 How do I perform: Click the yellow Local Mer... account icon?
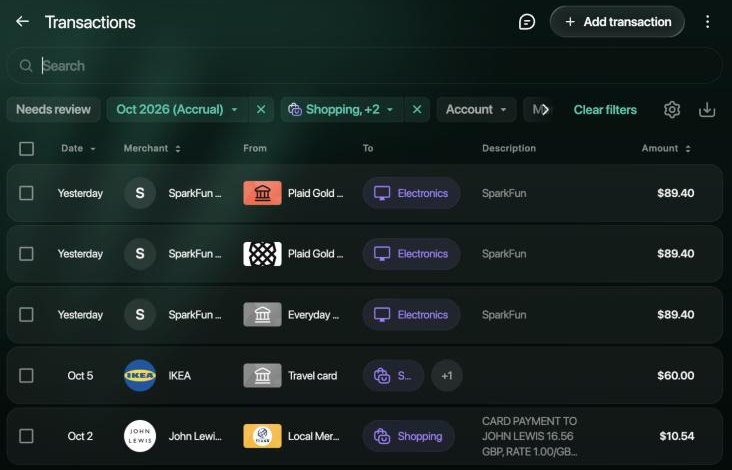pos(262,436)
